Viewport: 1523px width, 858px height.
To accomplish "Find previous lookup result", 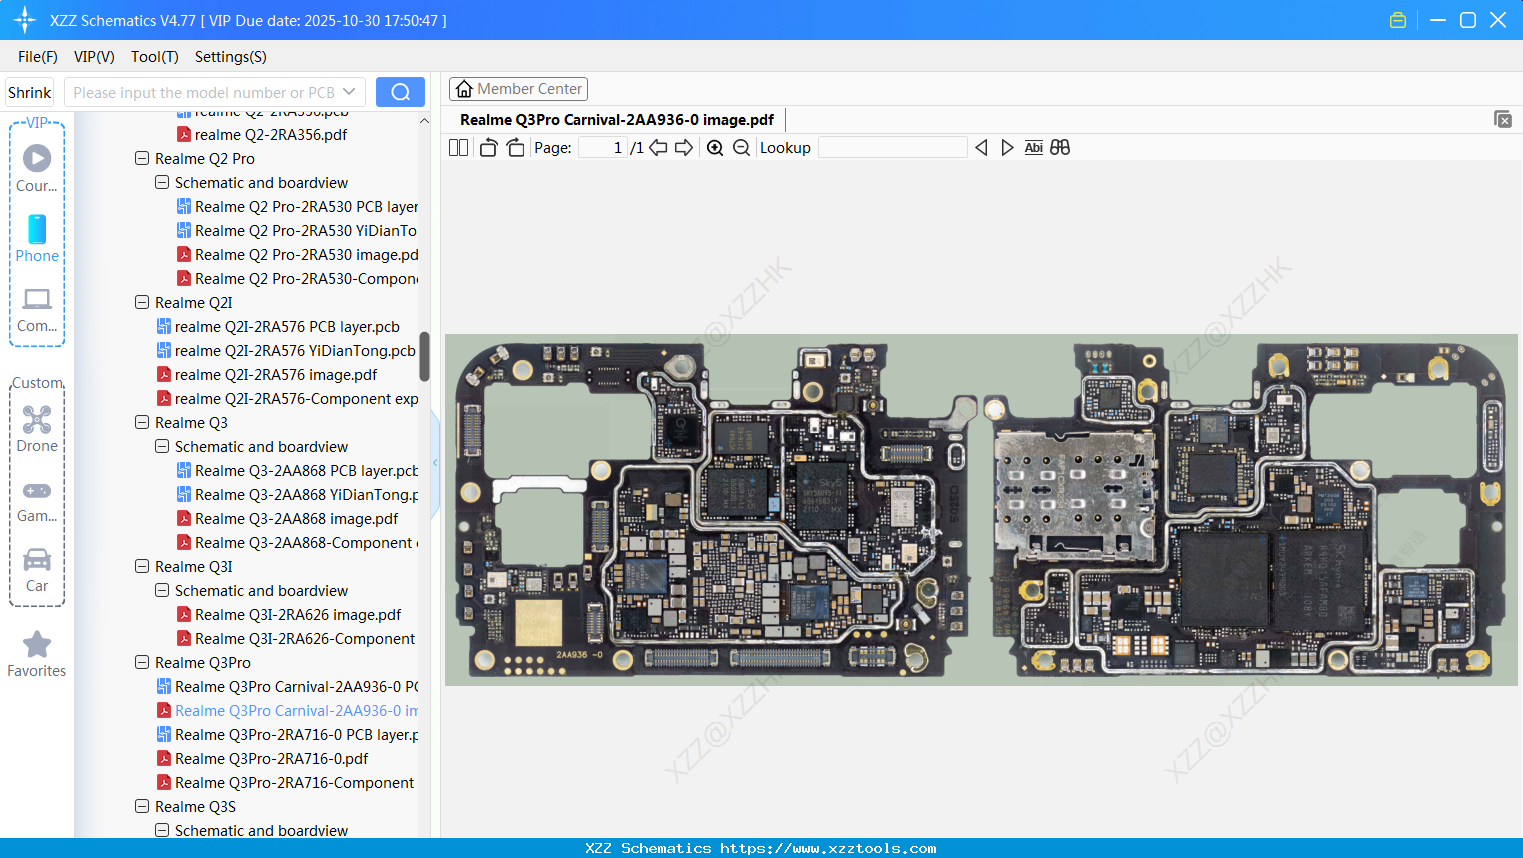I will [x=981, y=148].
